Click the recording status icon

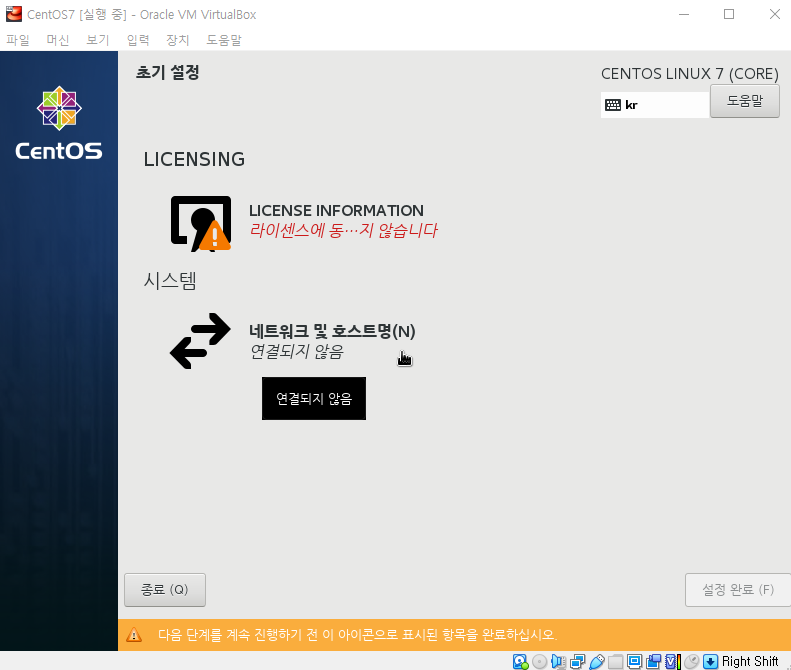654,661
